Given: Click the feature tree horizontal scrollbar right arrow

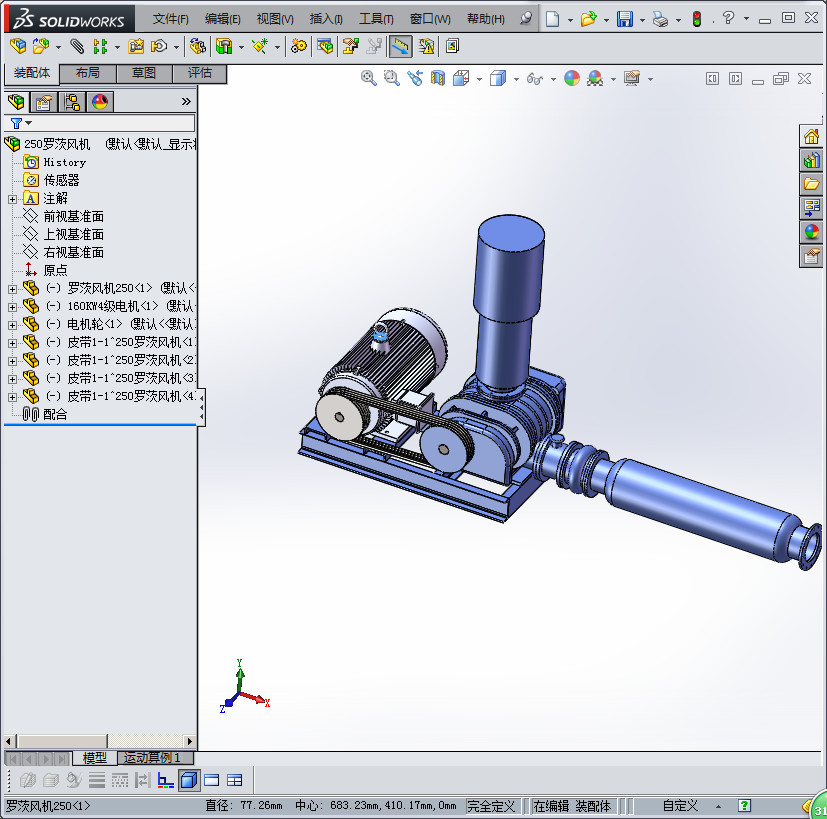Looking at the screenshot, I should click(190, 741).
